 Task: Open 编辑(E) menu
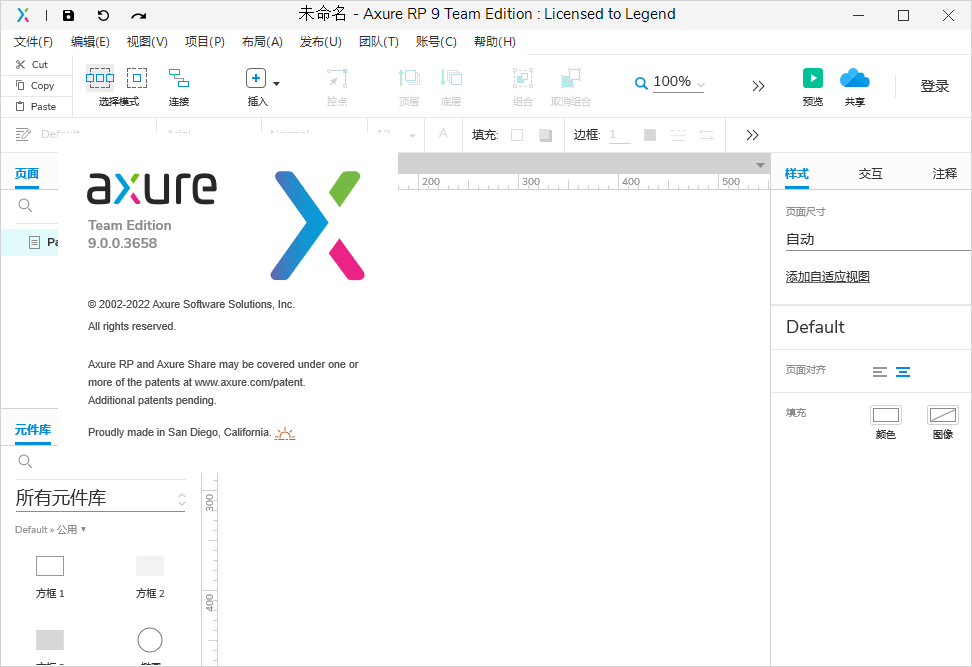click(x=90, y=42)
